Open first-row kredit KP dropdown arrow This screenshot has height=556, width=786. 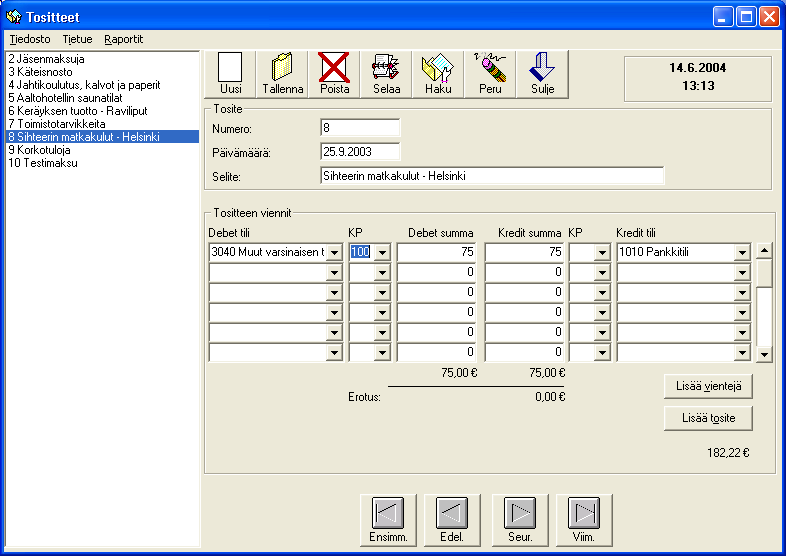(602, 252)
